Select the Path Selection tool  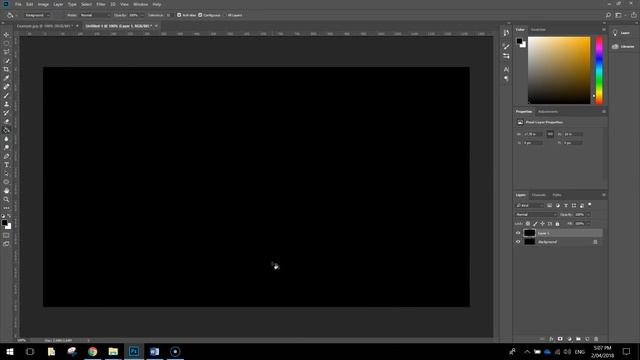coord(6,173)
